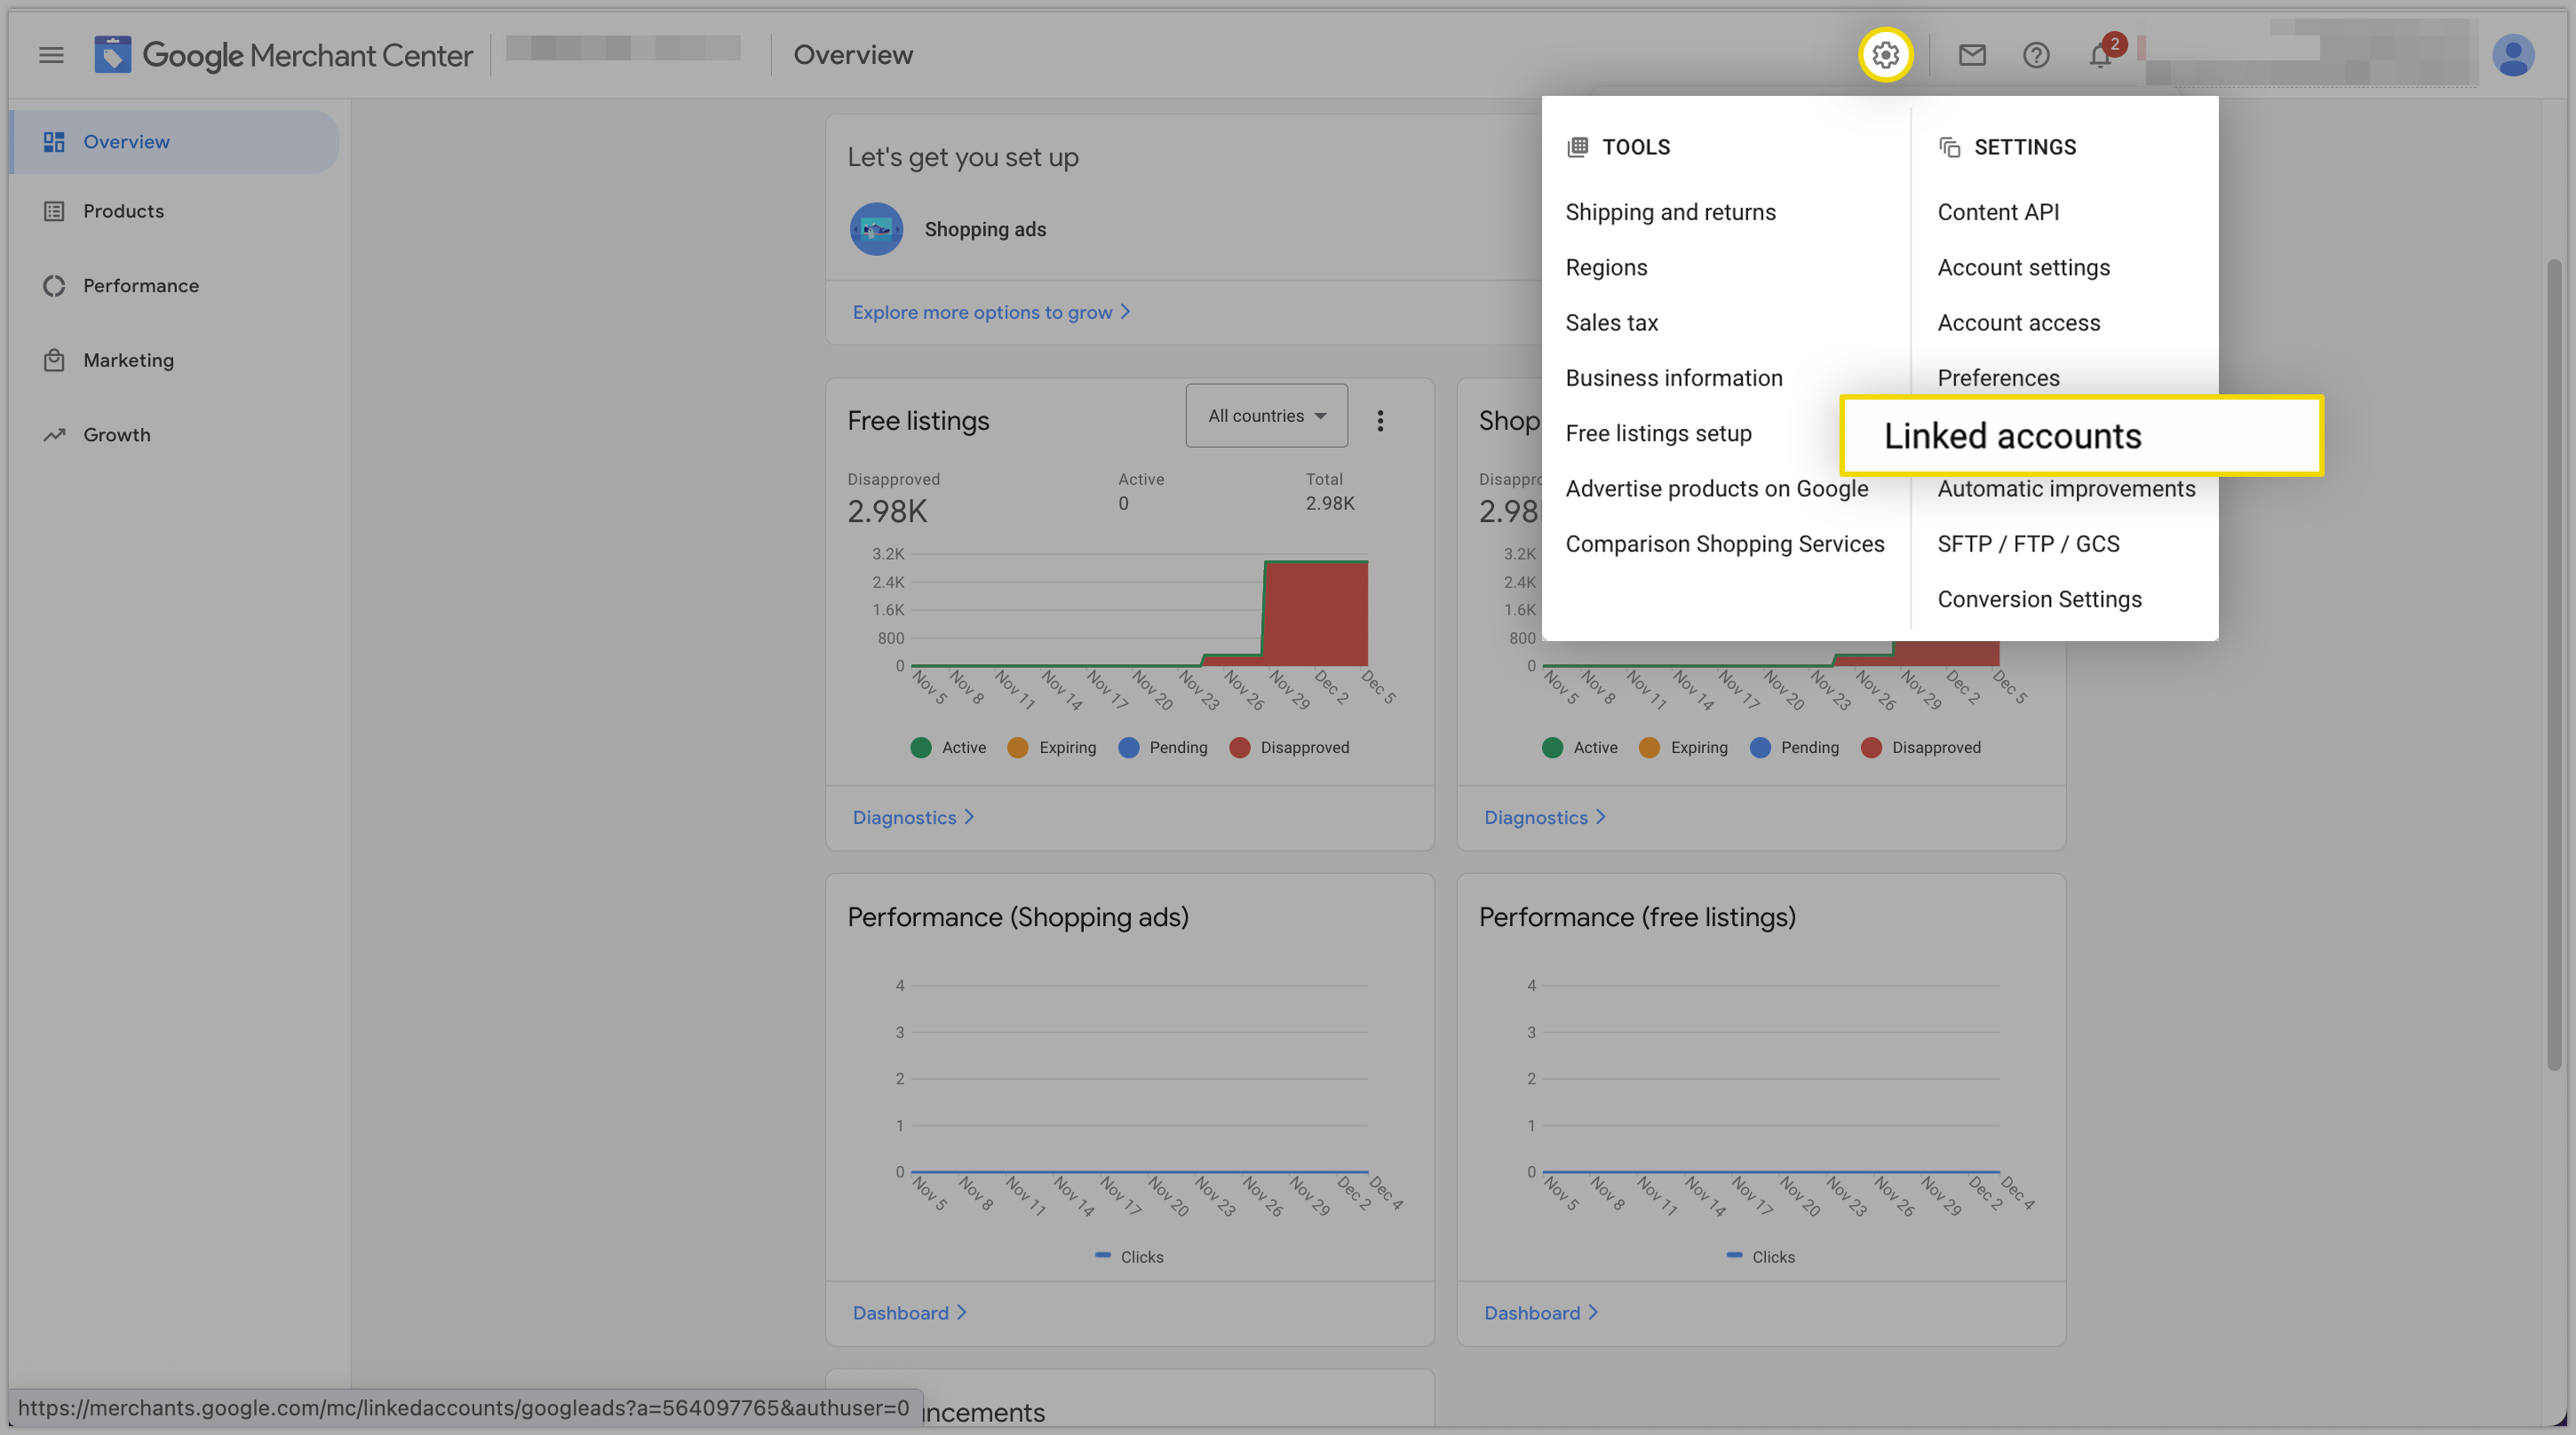Click Pending blue legend dot in Free listings
The height and width of the screenshot is (1435, 2576).
pyautogui.click(x=1128, y=747)
